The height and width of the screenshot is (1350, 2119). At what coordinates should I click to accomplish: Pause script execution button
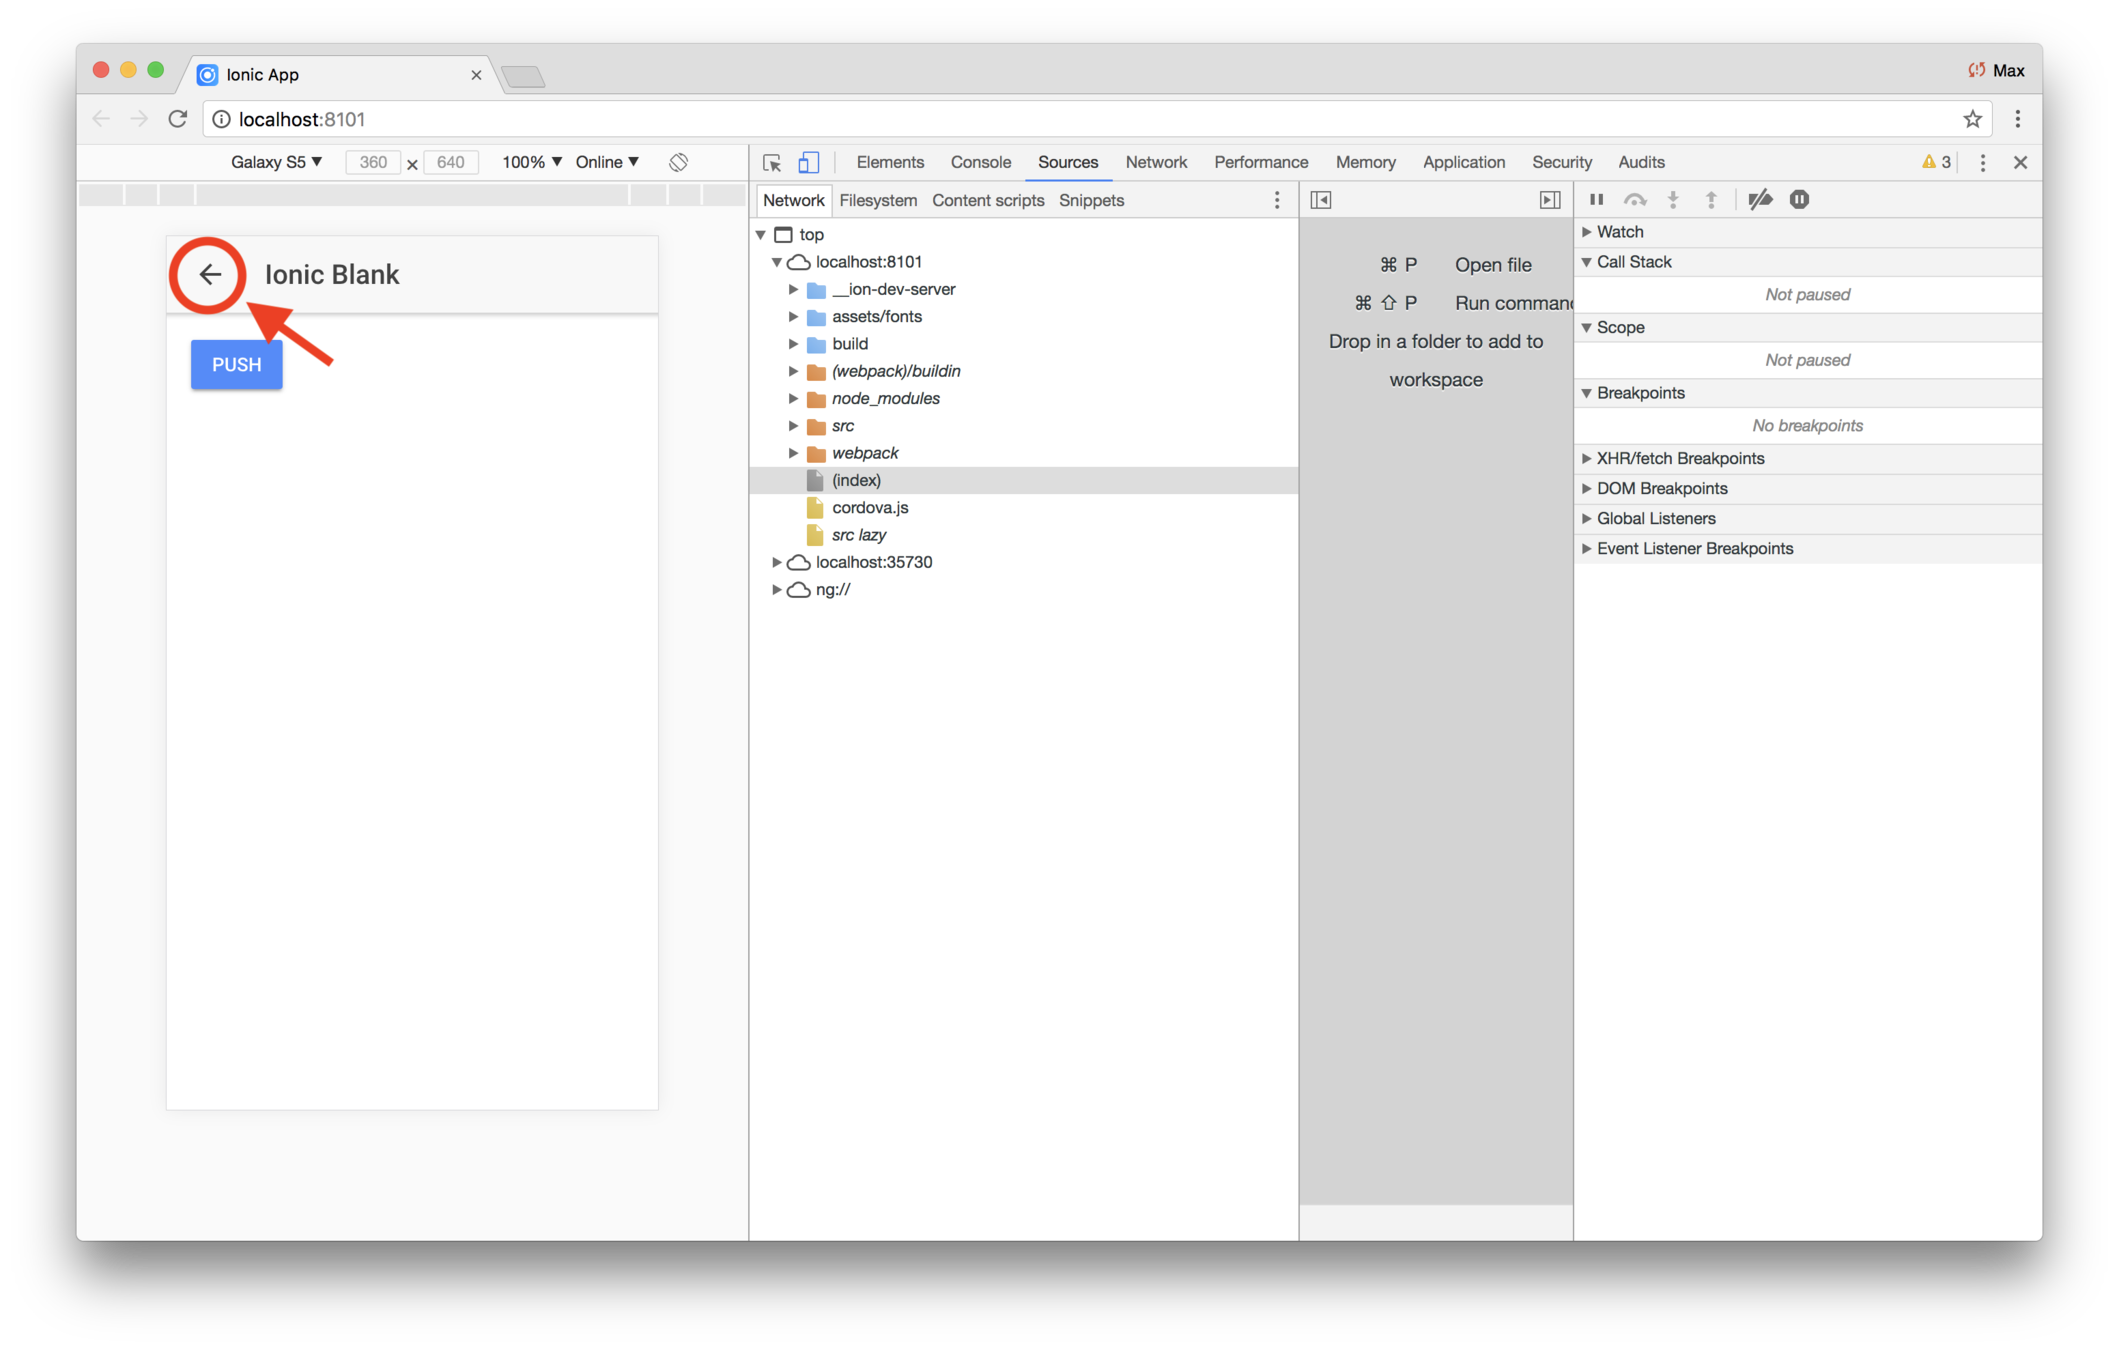click(x=1596, y=200)
